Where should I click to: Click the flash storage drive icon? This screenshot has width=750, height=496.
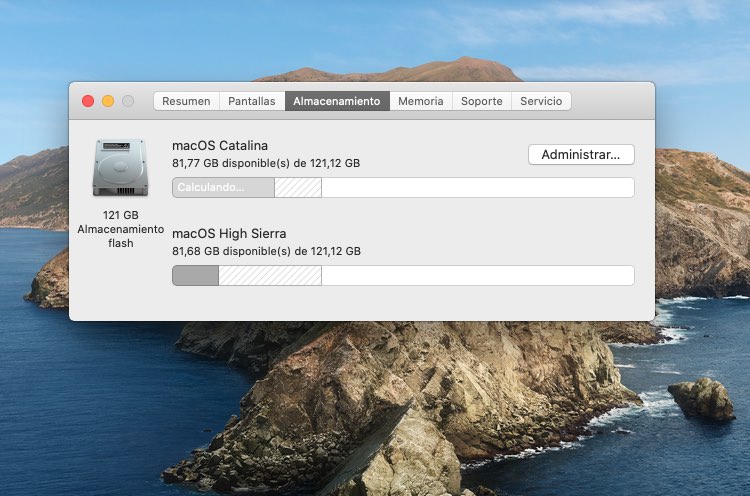(x=120, y=167)
